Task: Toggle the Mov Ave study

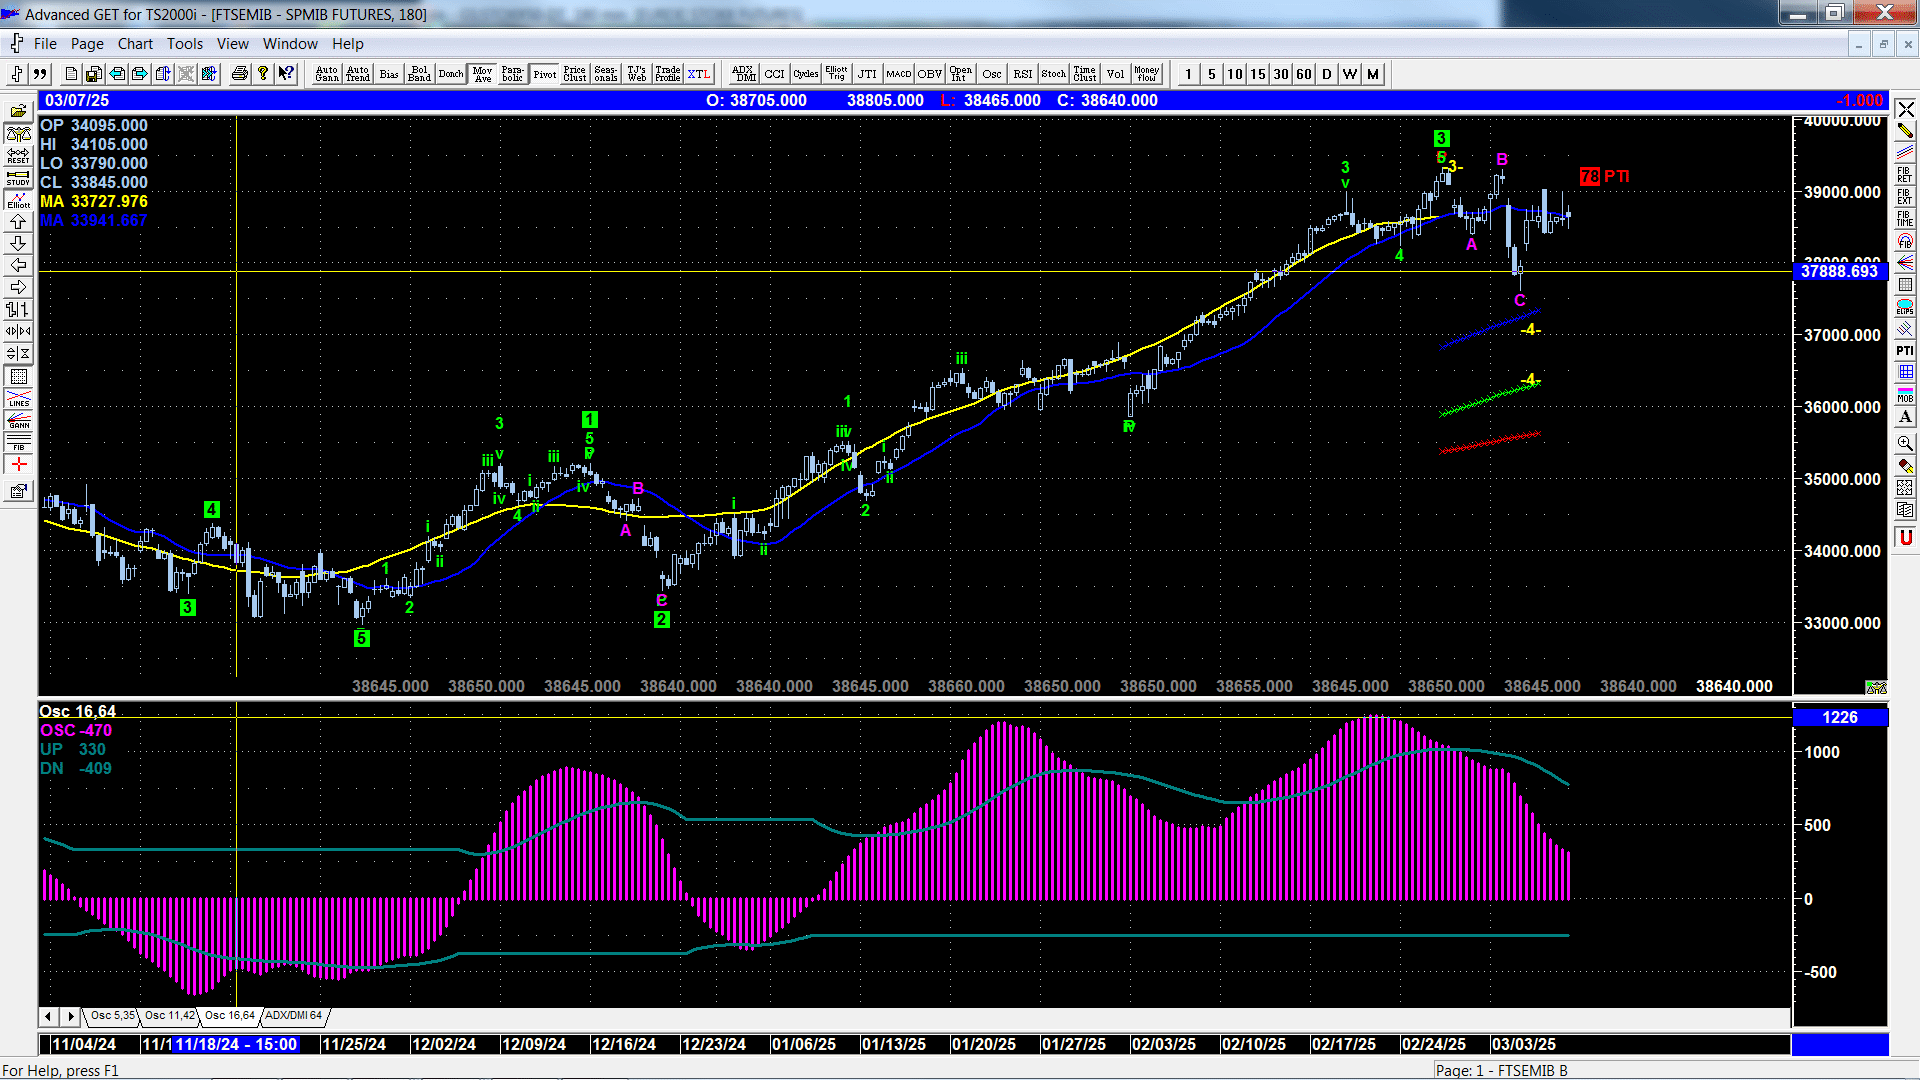Action: [x=482, y=74]
